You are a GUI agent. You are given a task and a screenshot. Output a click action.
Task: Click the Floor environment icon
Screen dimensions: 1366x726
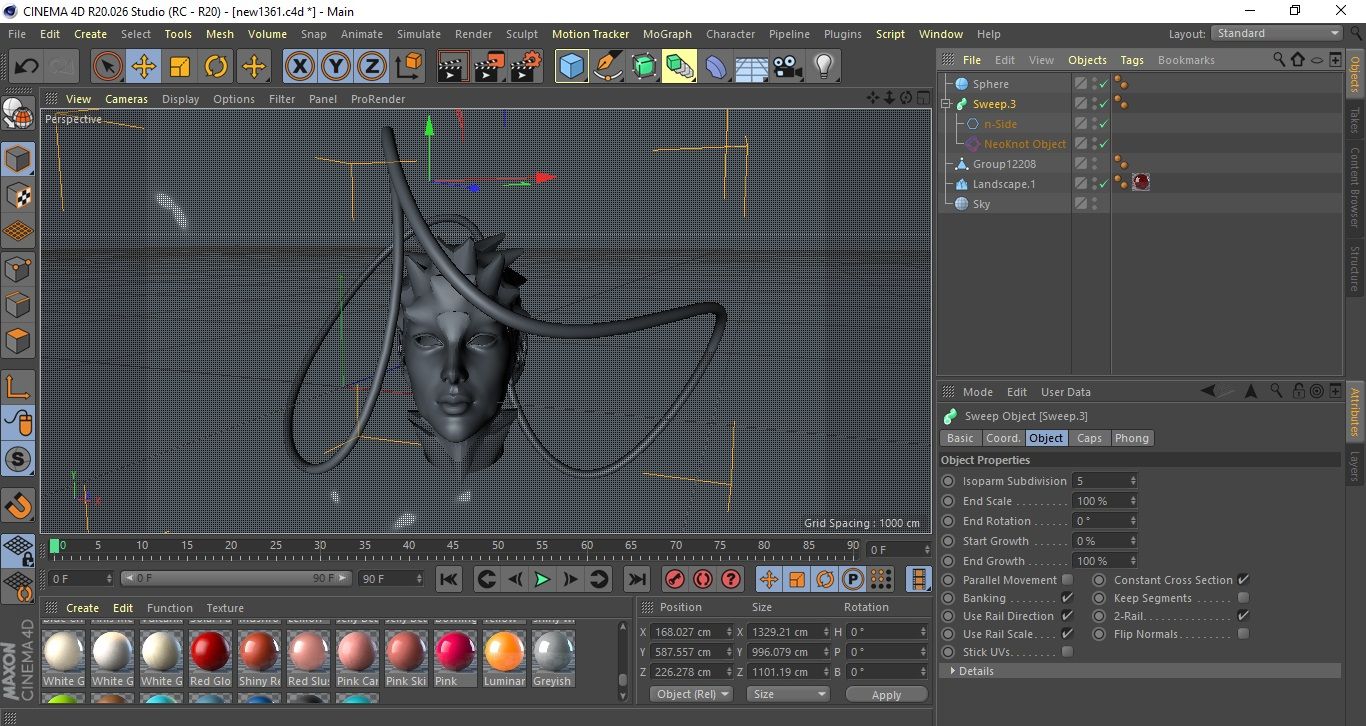point(751,67)
